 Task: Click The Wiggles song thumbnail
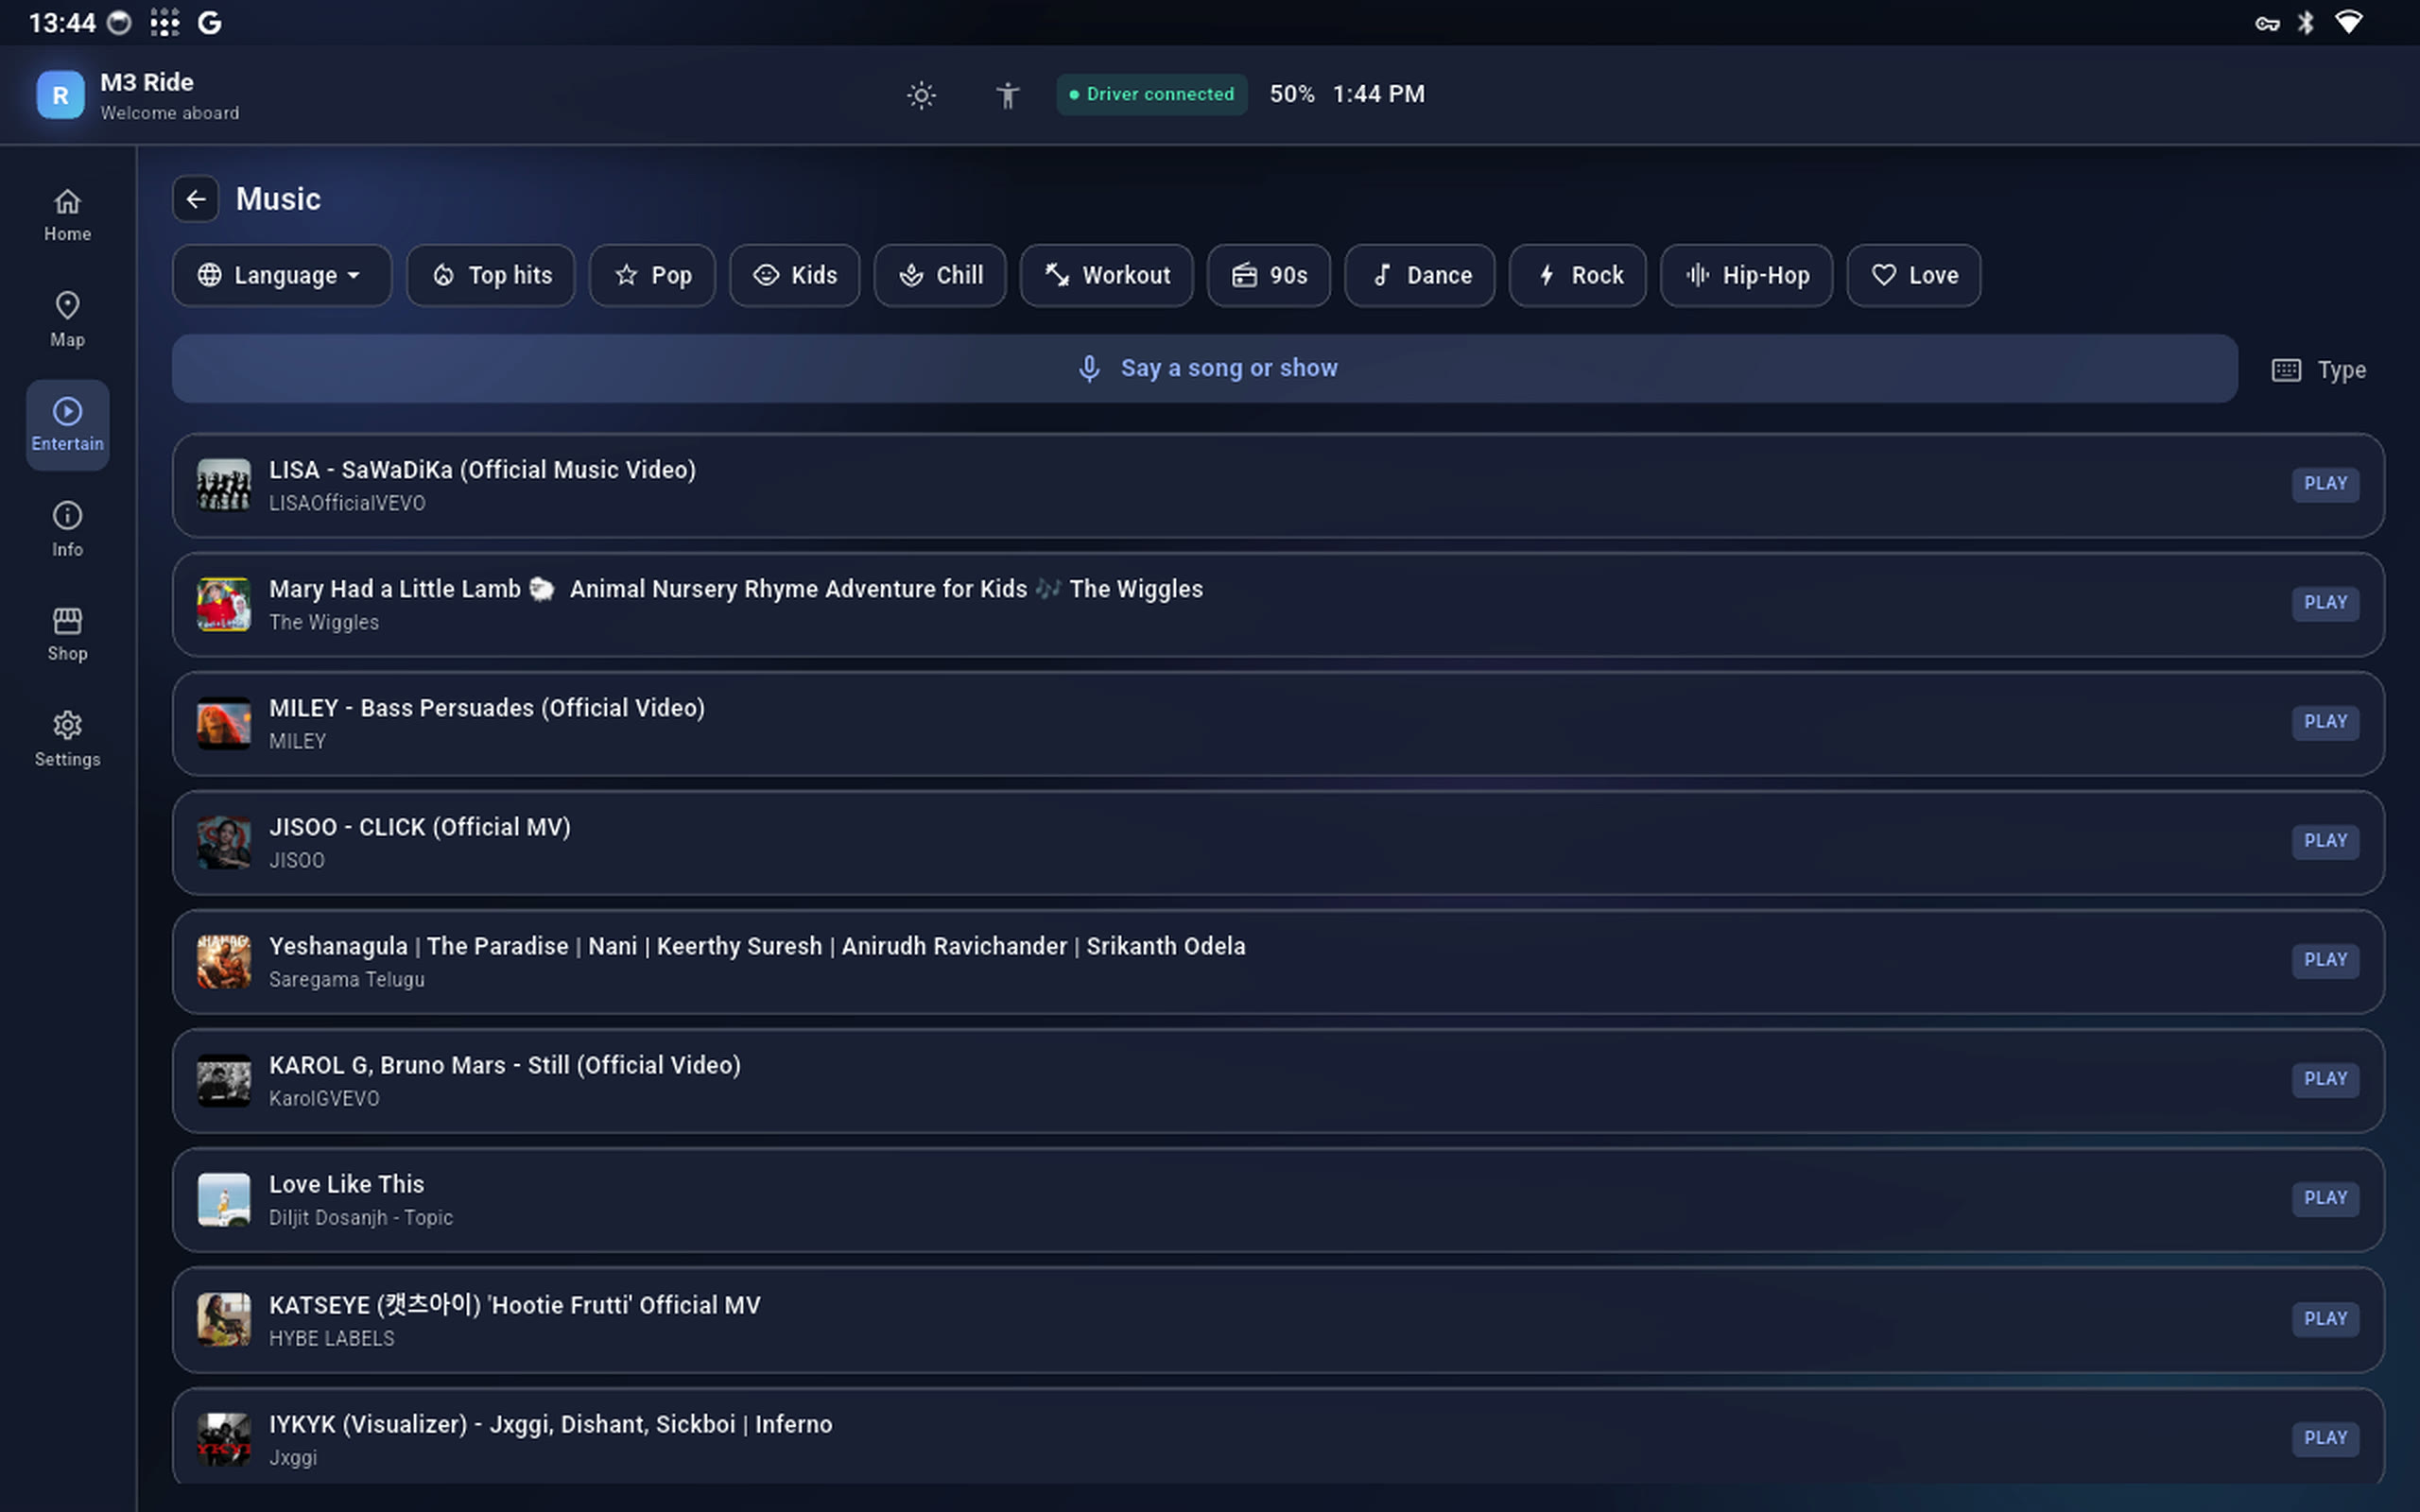coord(224,604)
